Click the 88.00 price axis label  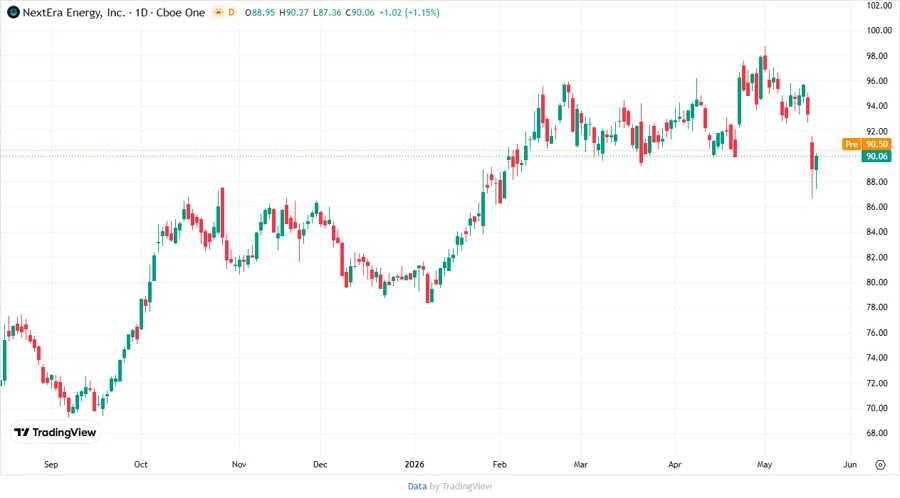point(876,182)
